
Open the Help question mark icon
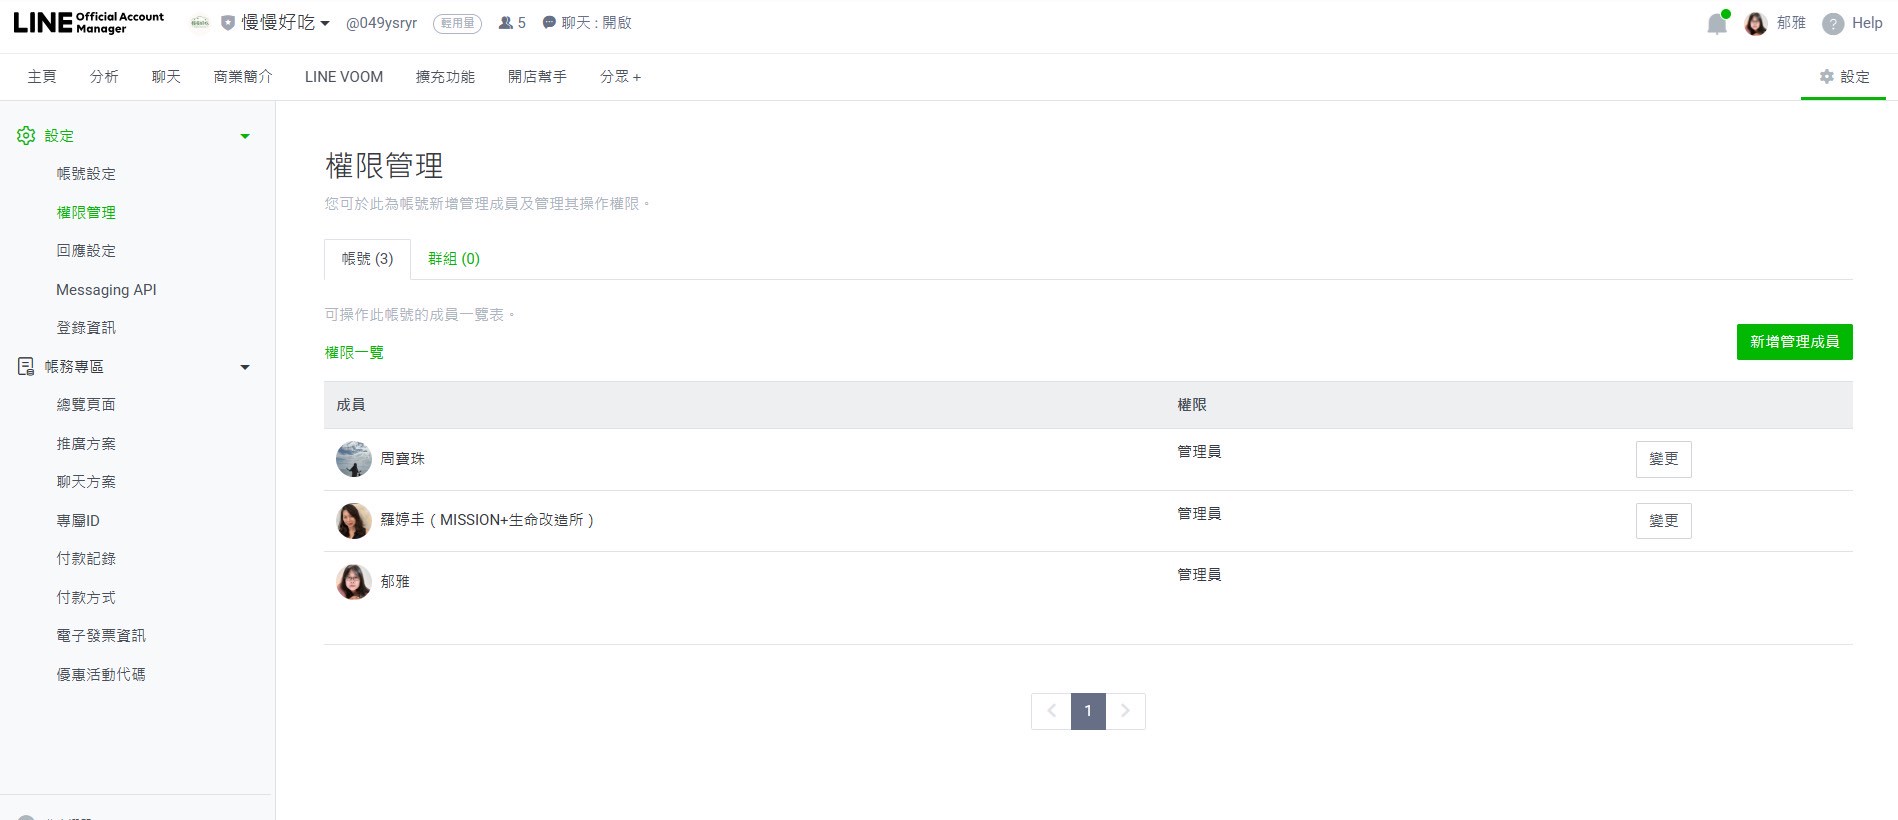point(1832,24)
